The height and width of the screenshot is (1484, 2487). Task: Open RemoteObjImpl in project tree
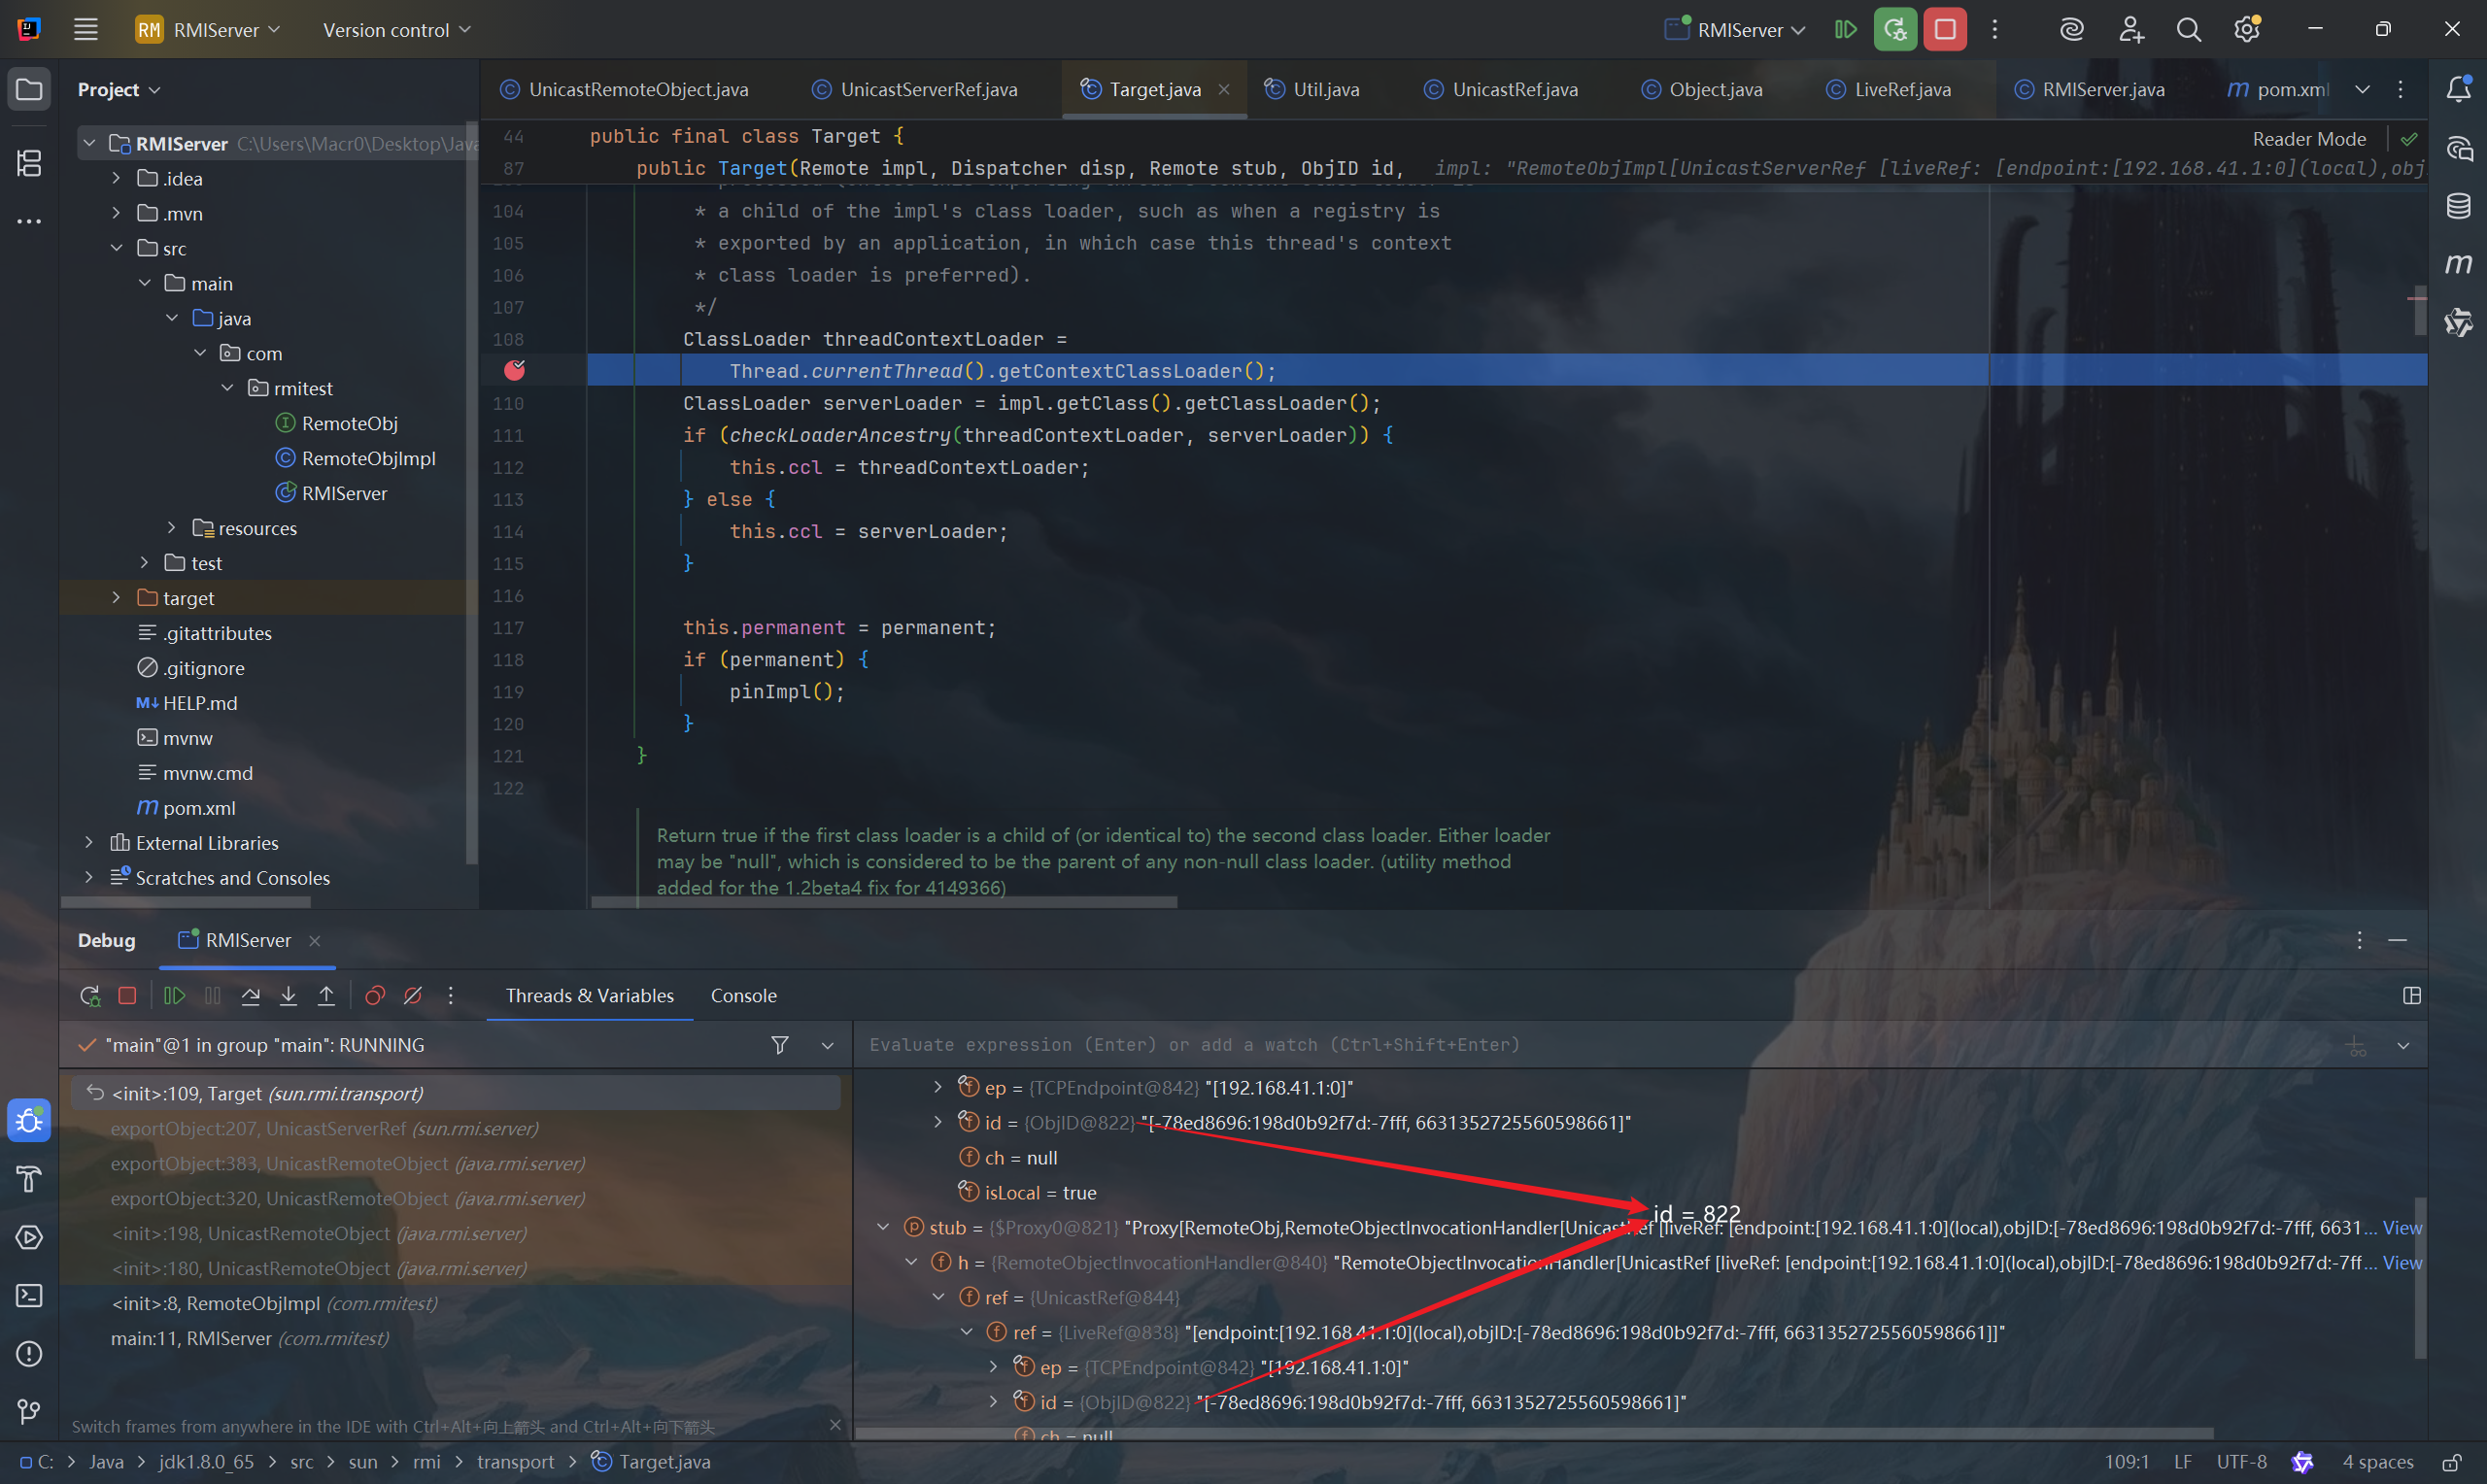click(368, 458)
